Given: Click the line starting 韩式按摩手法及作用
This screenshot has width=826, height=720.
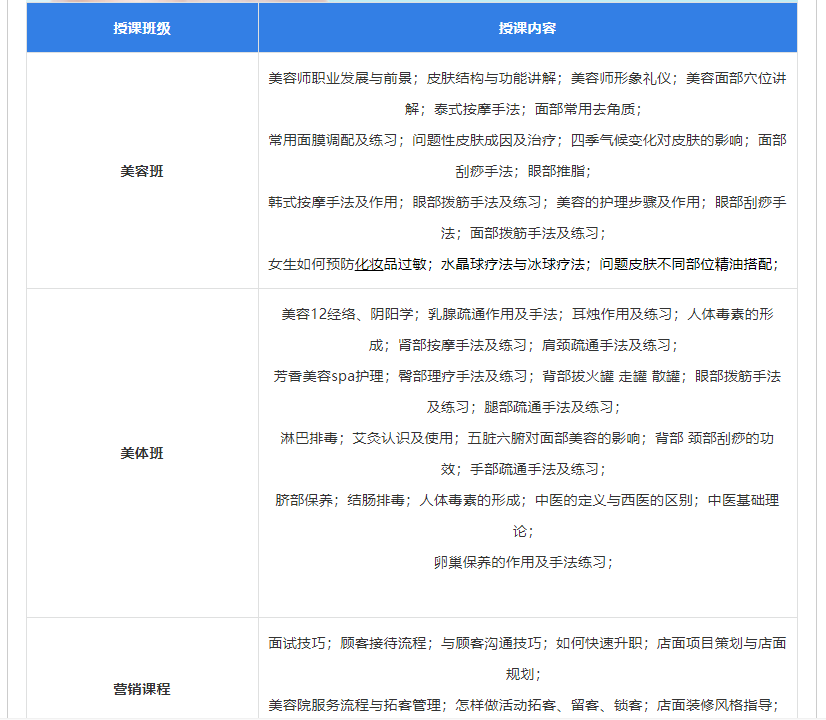Looking at the screenshot, I should click(x=527, y=202).
